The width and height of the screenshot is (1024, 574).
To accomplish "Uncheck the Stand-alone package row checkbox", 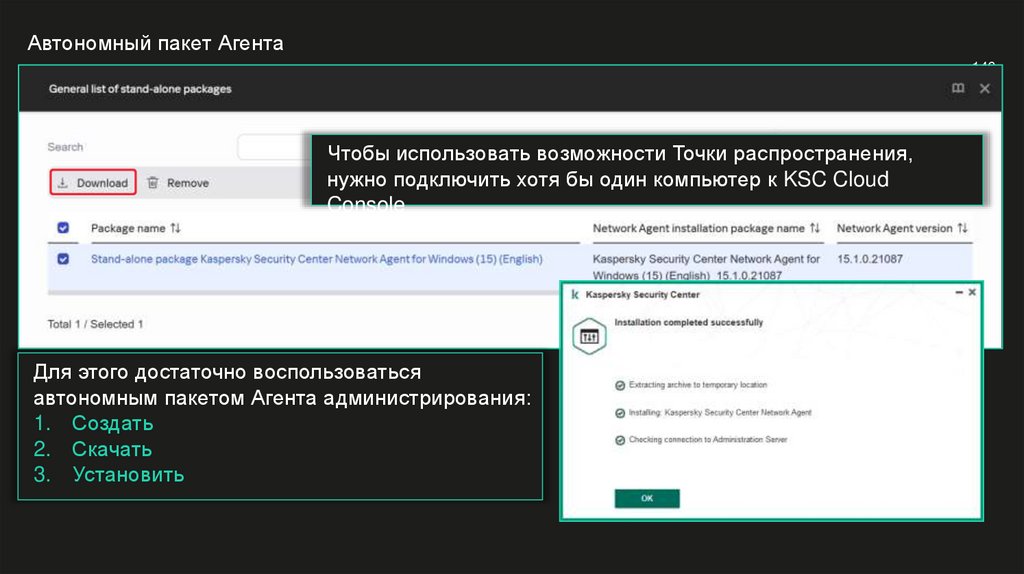I will point(63,259).
